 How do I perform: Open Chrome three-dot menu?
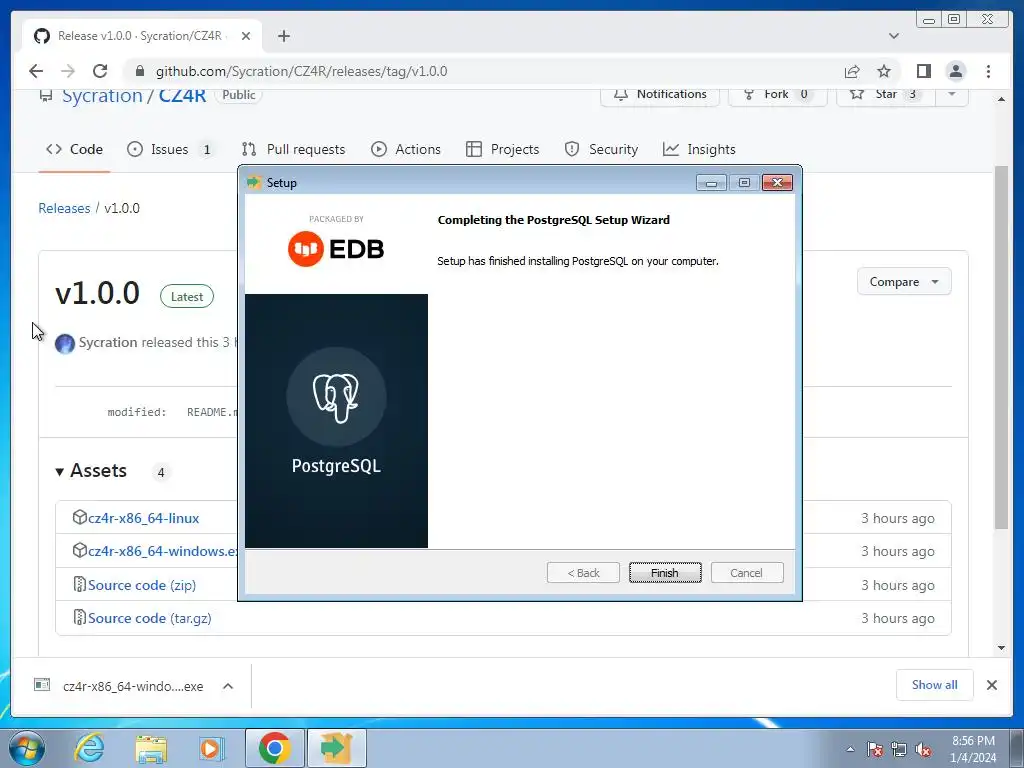pos(988,71)
